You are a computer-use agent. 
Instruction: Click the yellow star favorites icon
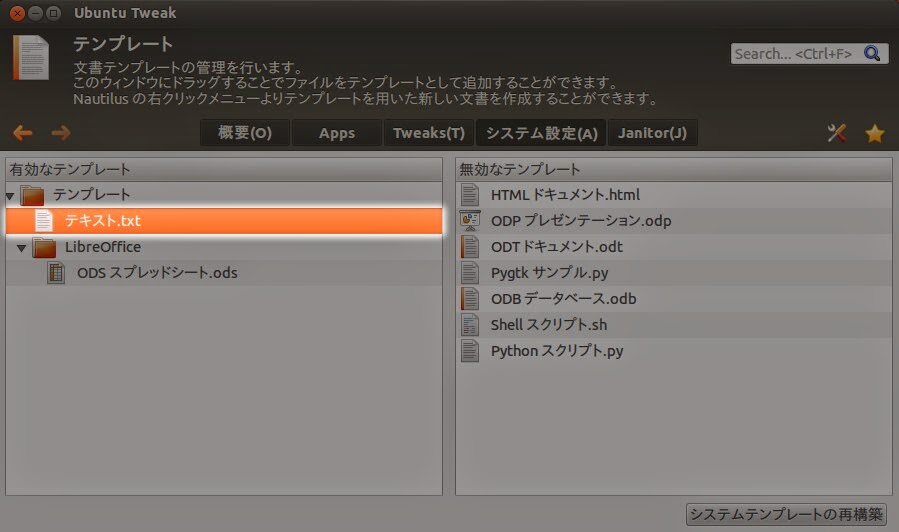(874, 134)
